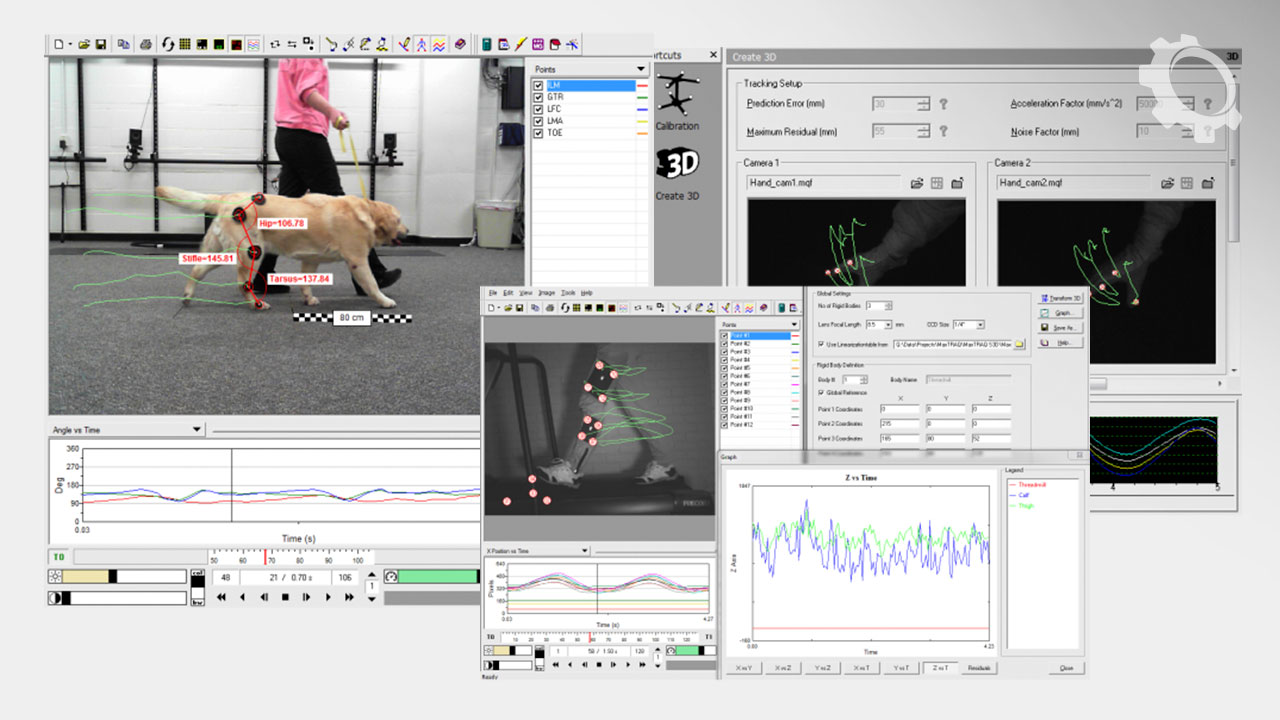The height and width of the screenshot is (720, 1280).
Task: Uncheck the GTR point checkbox
Action: pyautogui.click(x=539, y=97)
